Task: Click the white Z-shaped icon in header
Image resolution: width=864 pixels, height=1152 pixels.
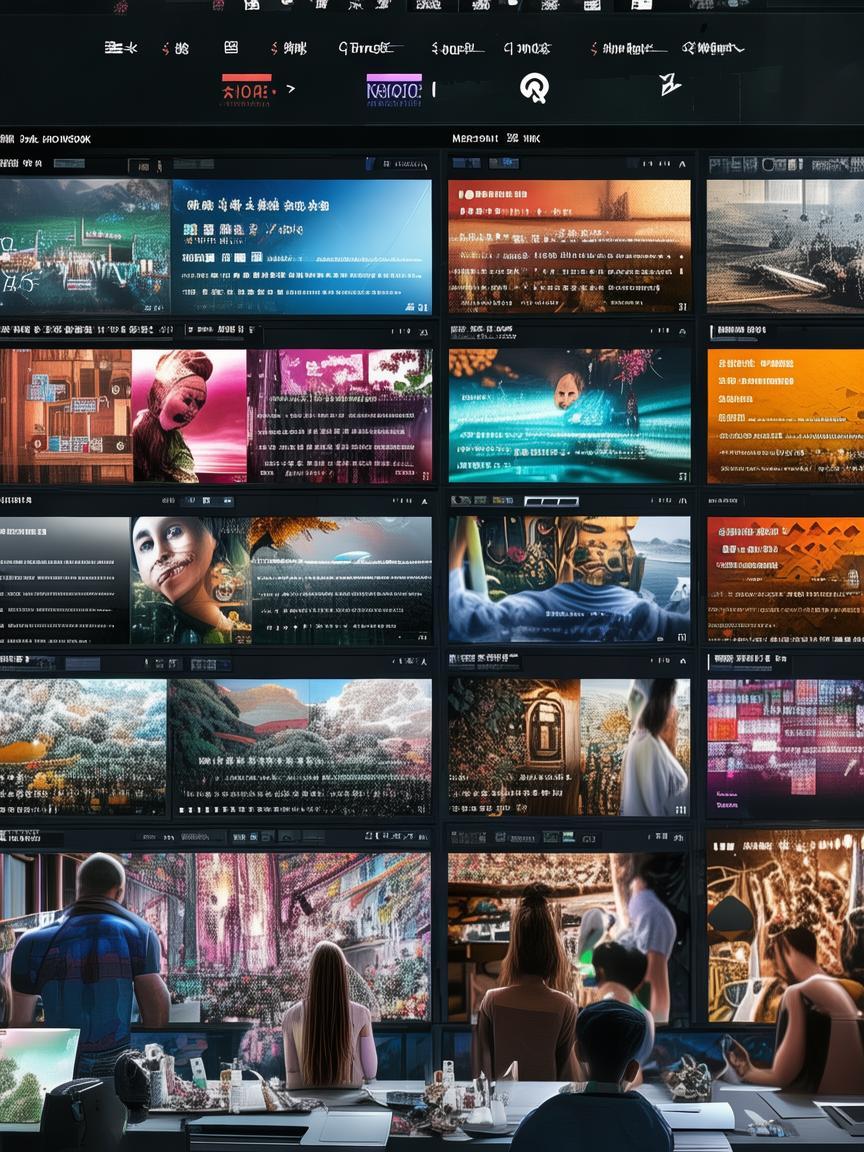Action: click(x=669, y=85)
